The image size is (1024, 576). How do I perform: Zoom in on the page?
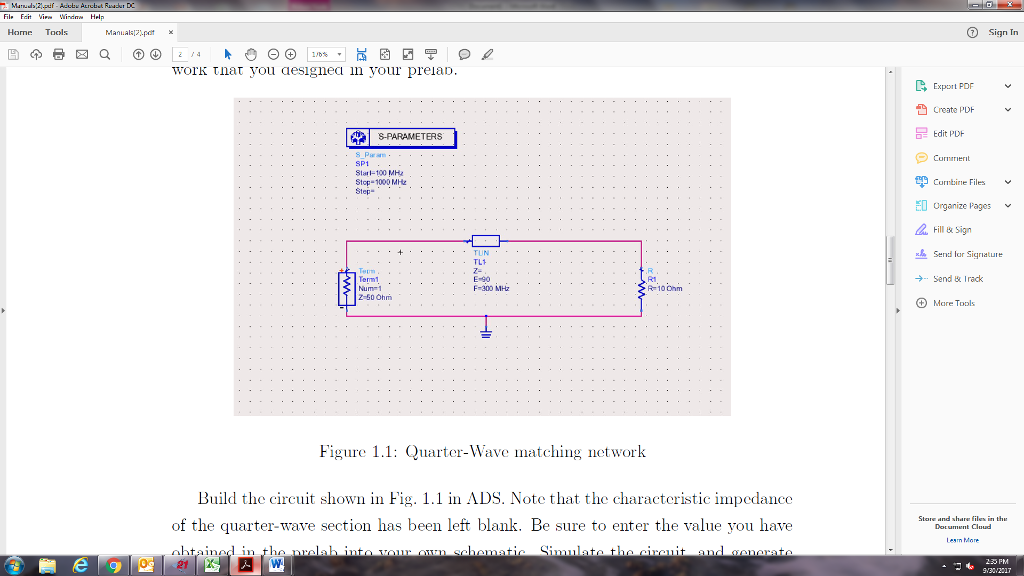pos(291,54)
